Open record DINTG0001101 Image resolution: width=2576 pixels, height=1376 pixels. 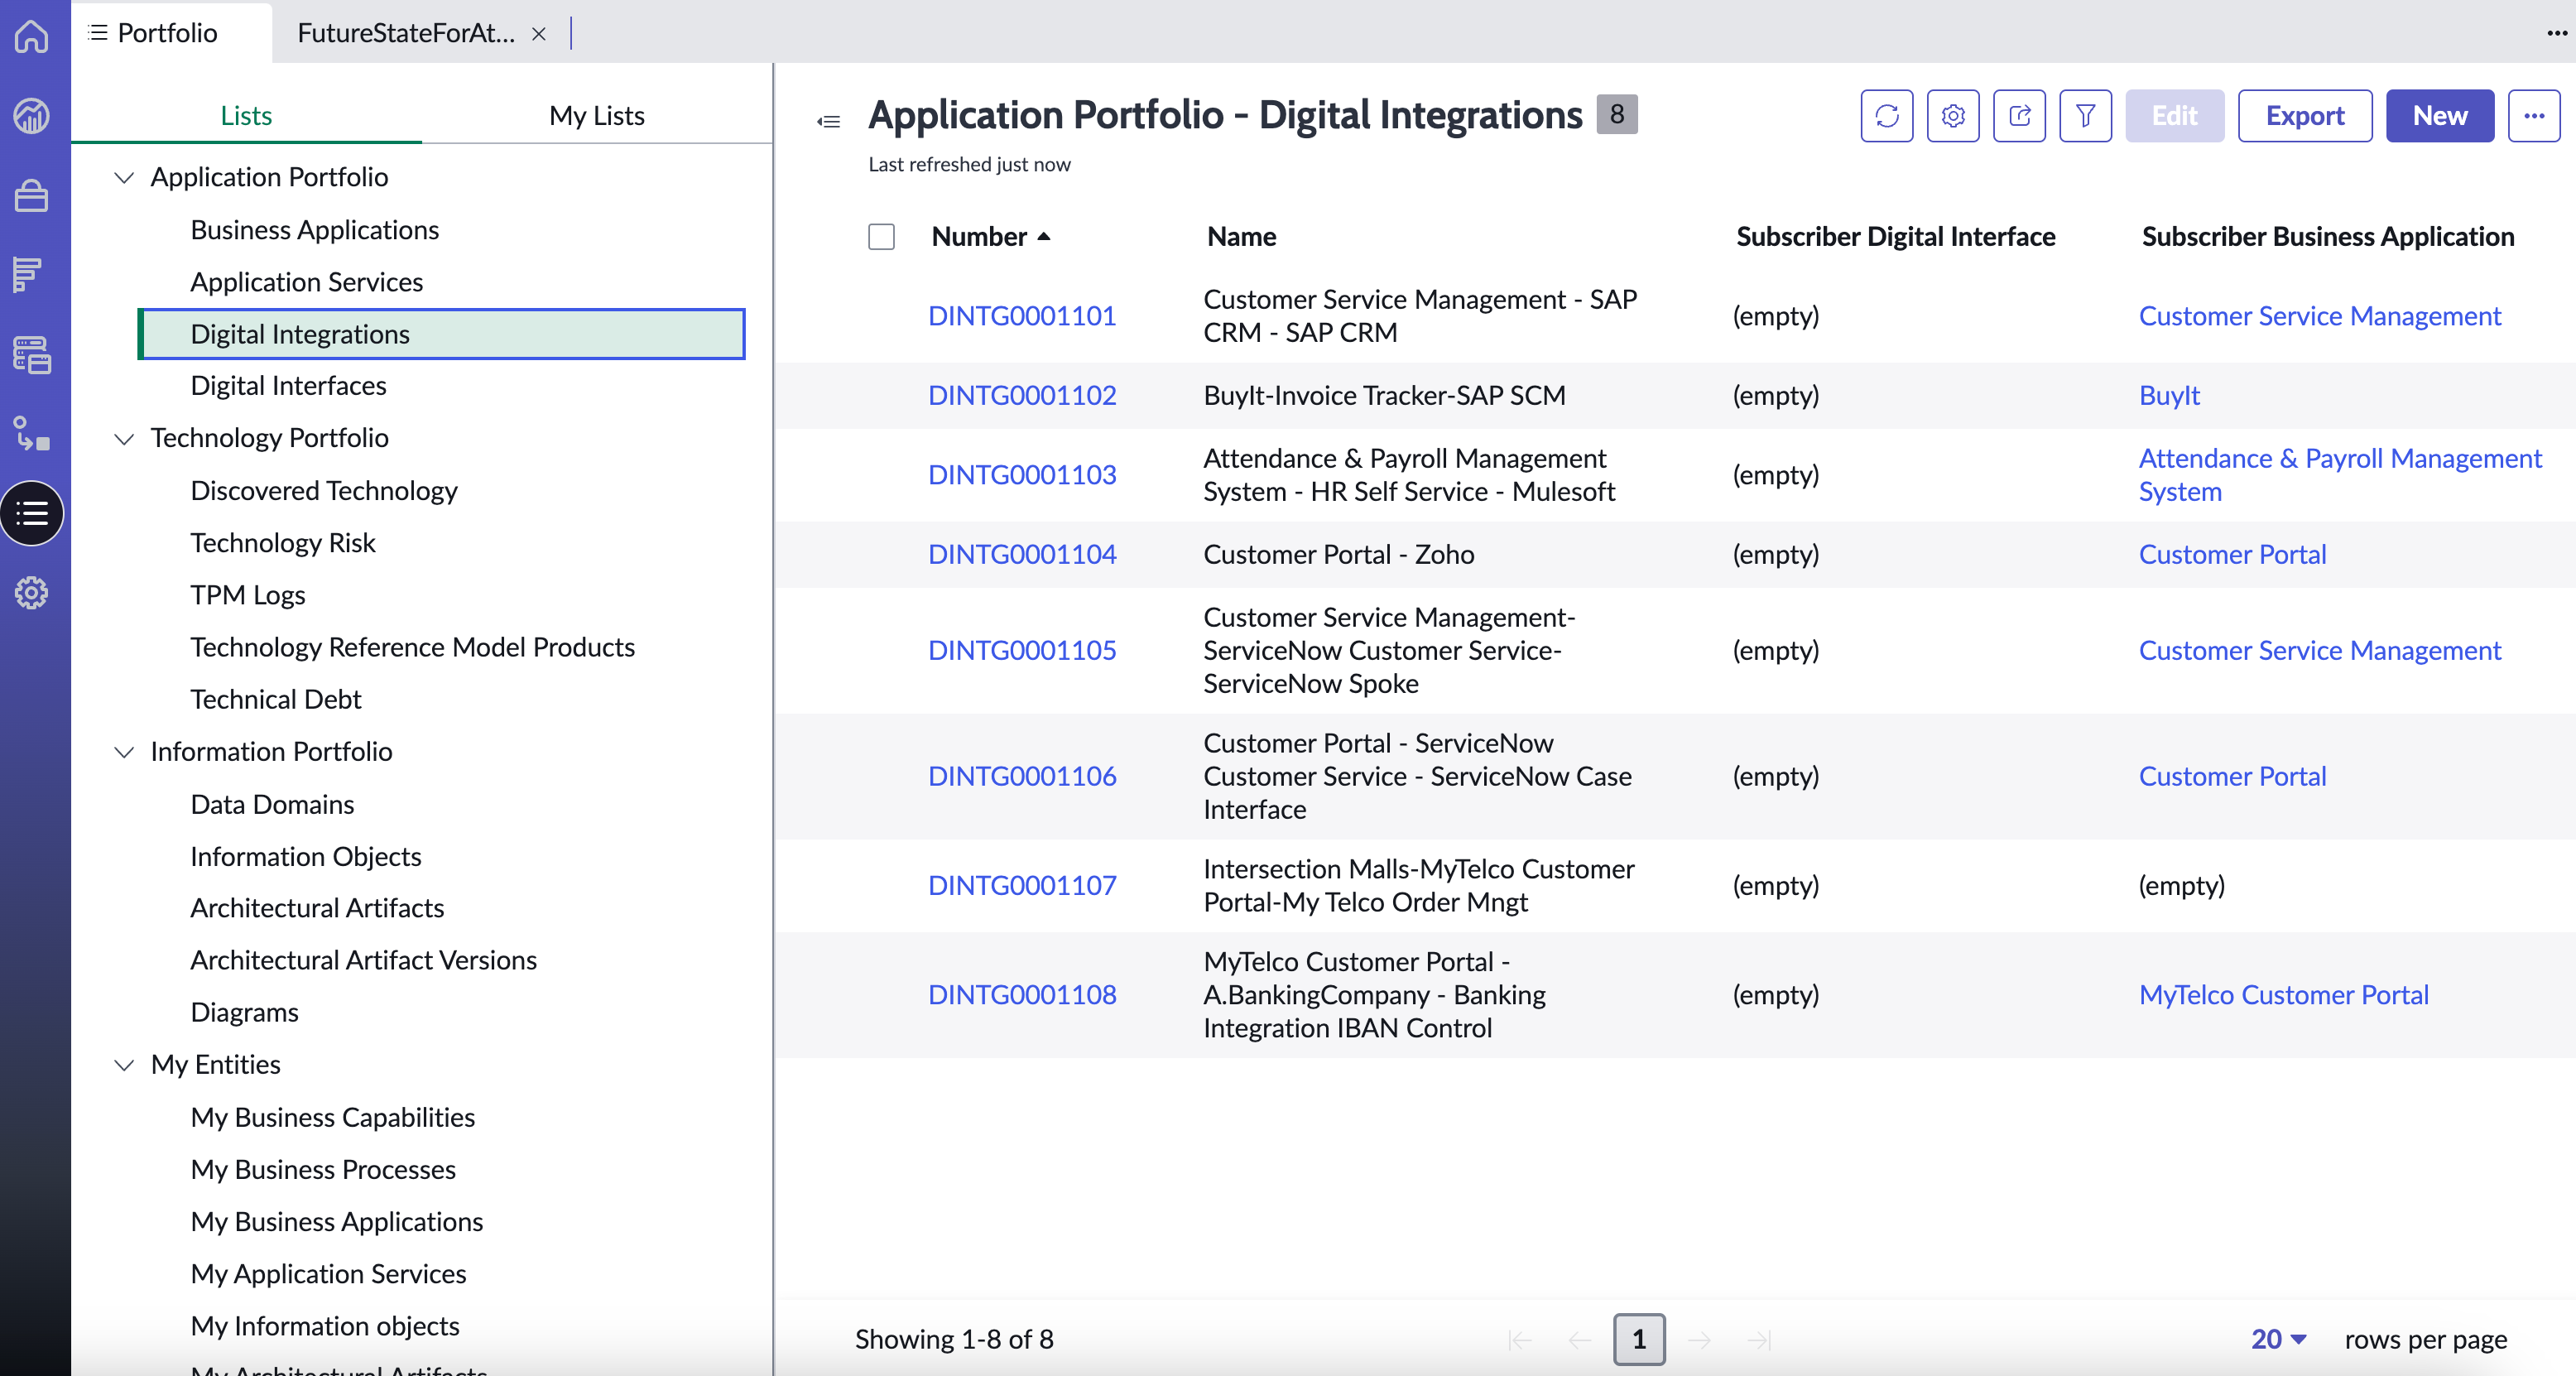point(1022,316)
